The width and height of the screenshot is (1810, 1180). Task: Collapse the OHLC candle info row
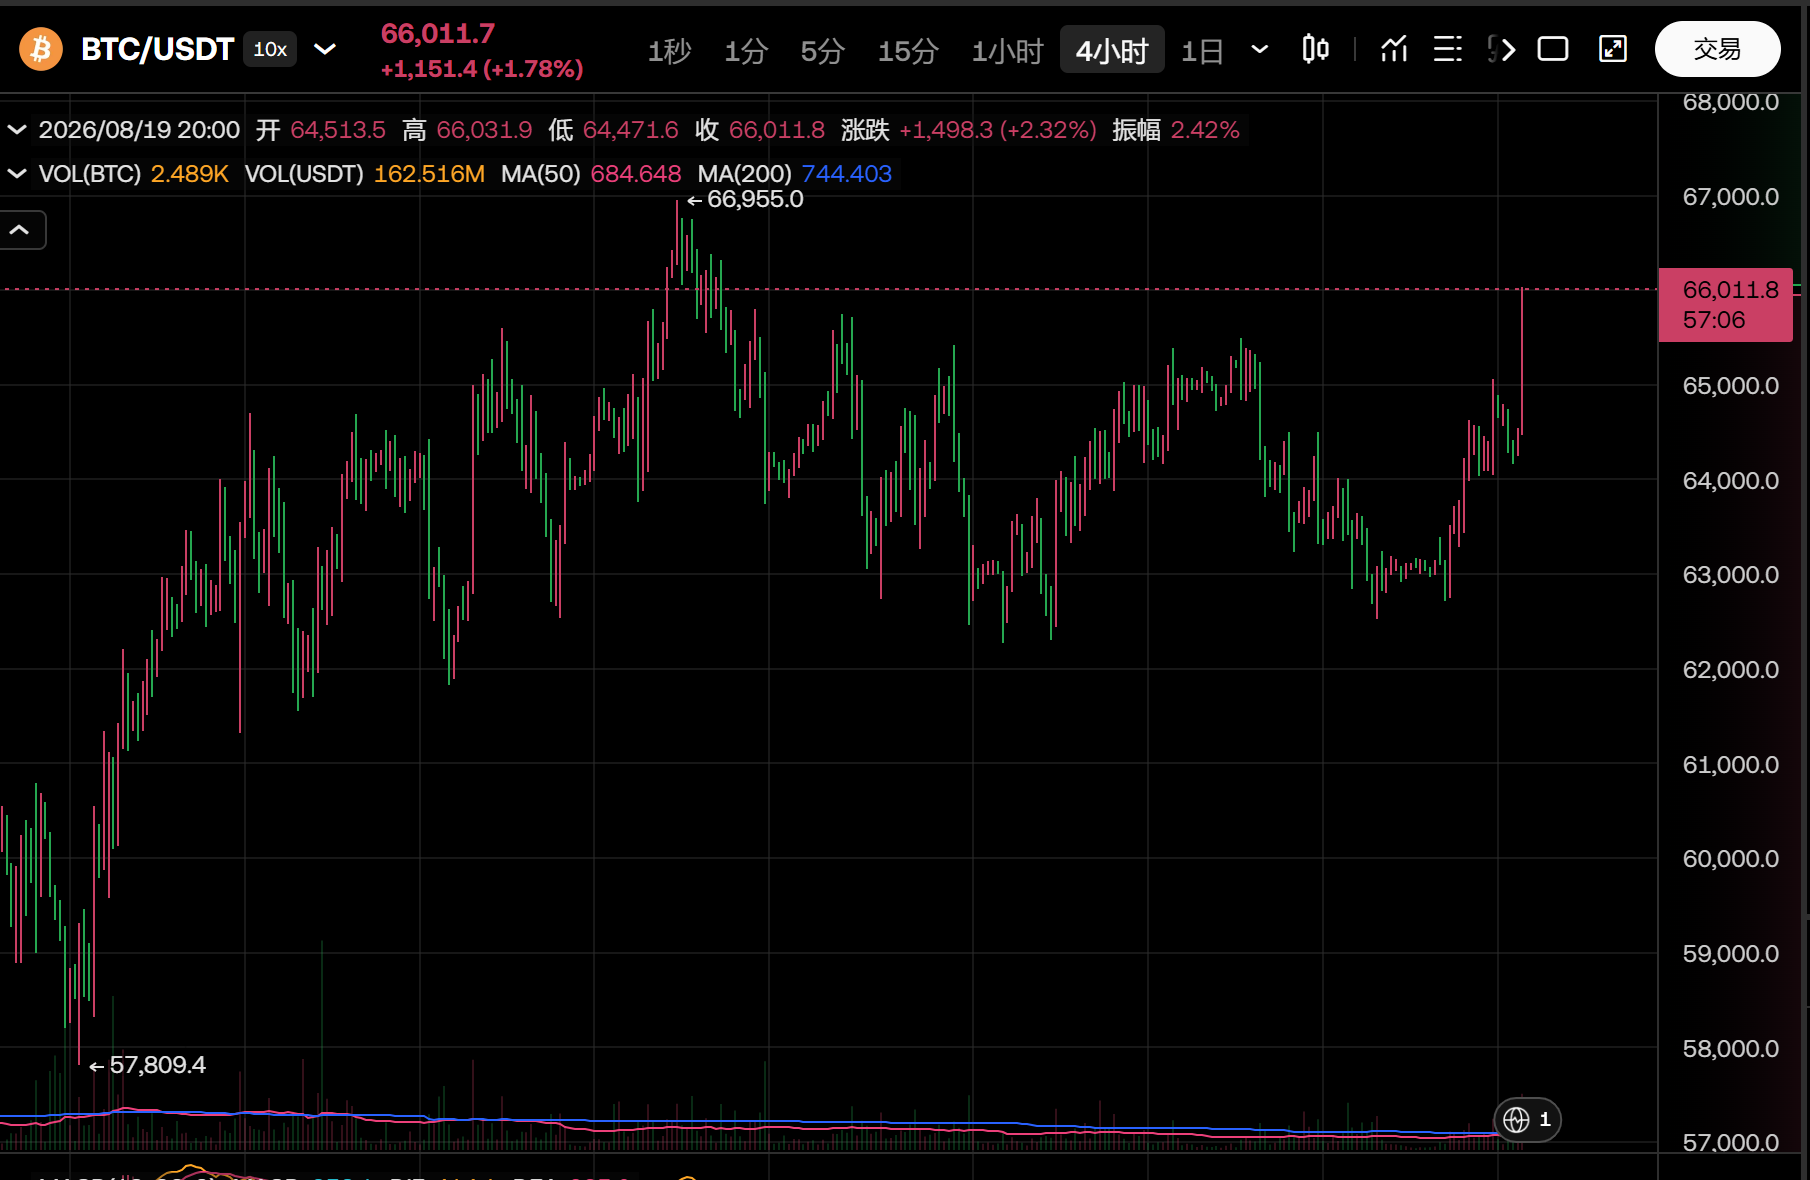[x=17, y=130]
